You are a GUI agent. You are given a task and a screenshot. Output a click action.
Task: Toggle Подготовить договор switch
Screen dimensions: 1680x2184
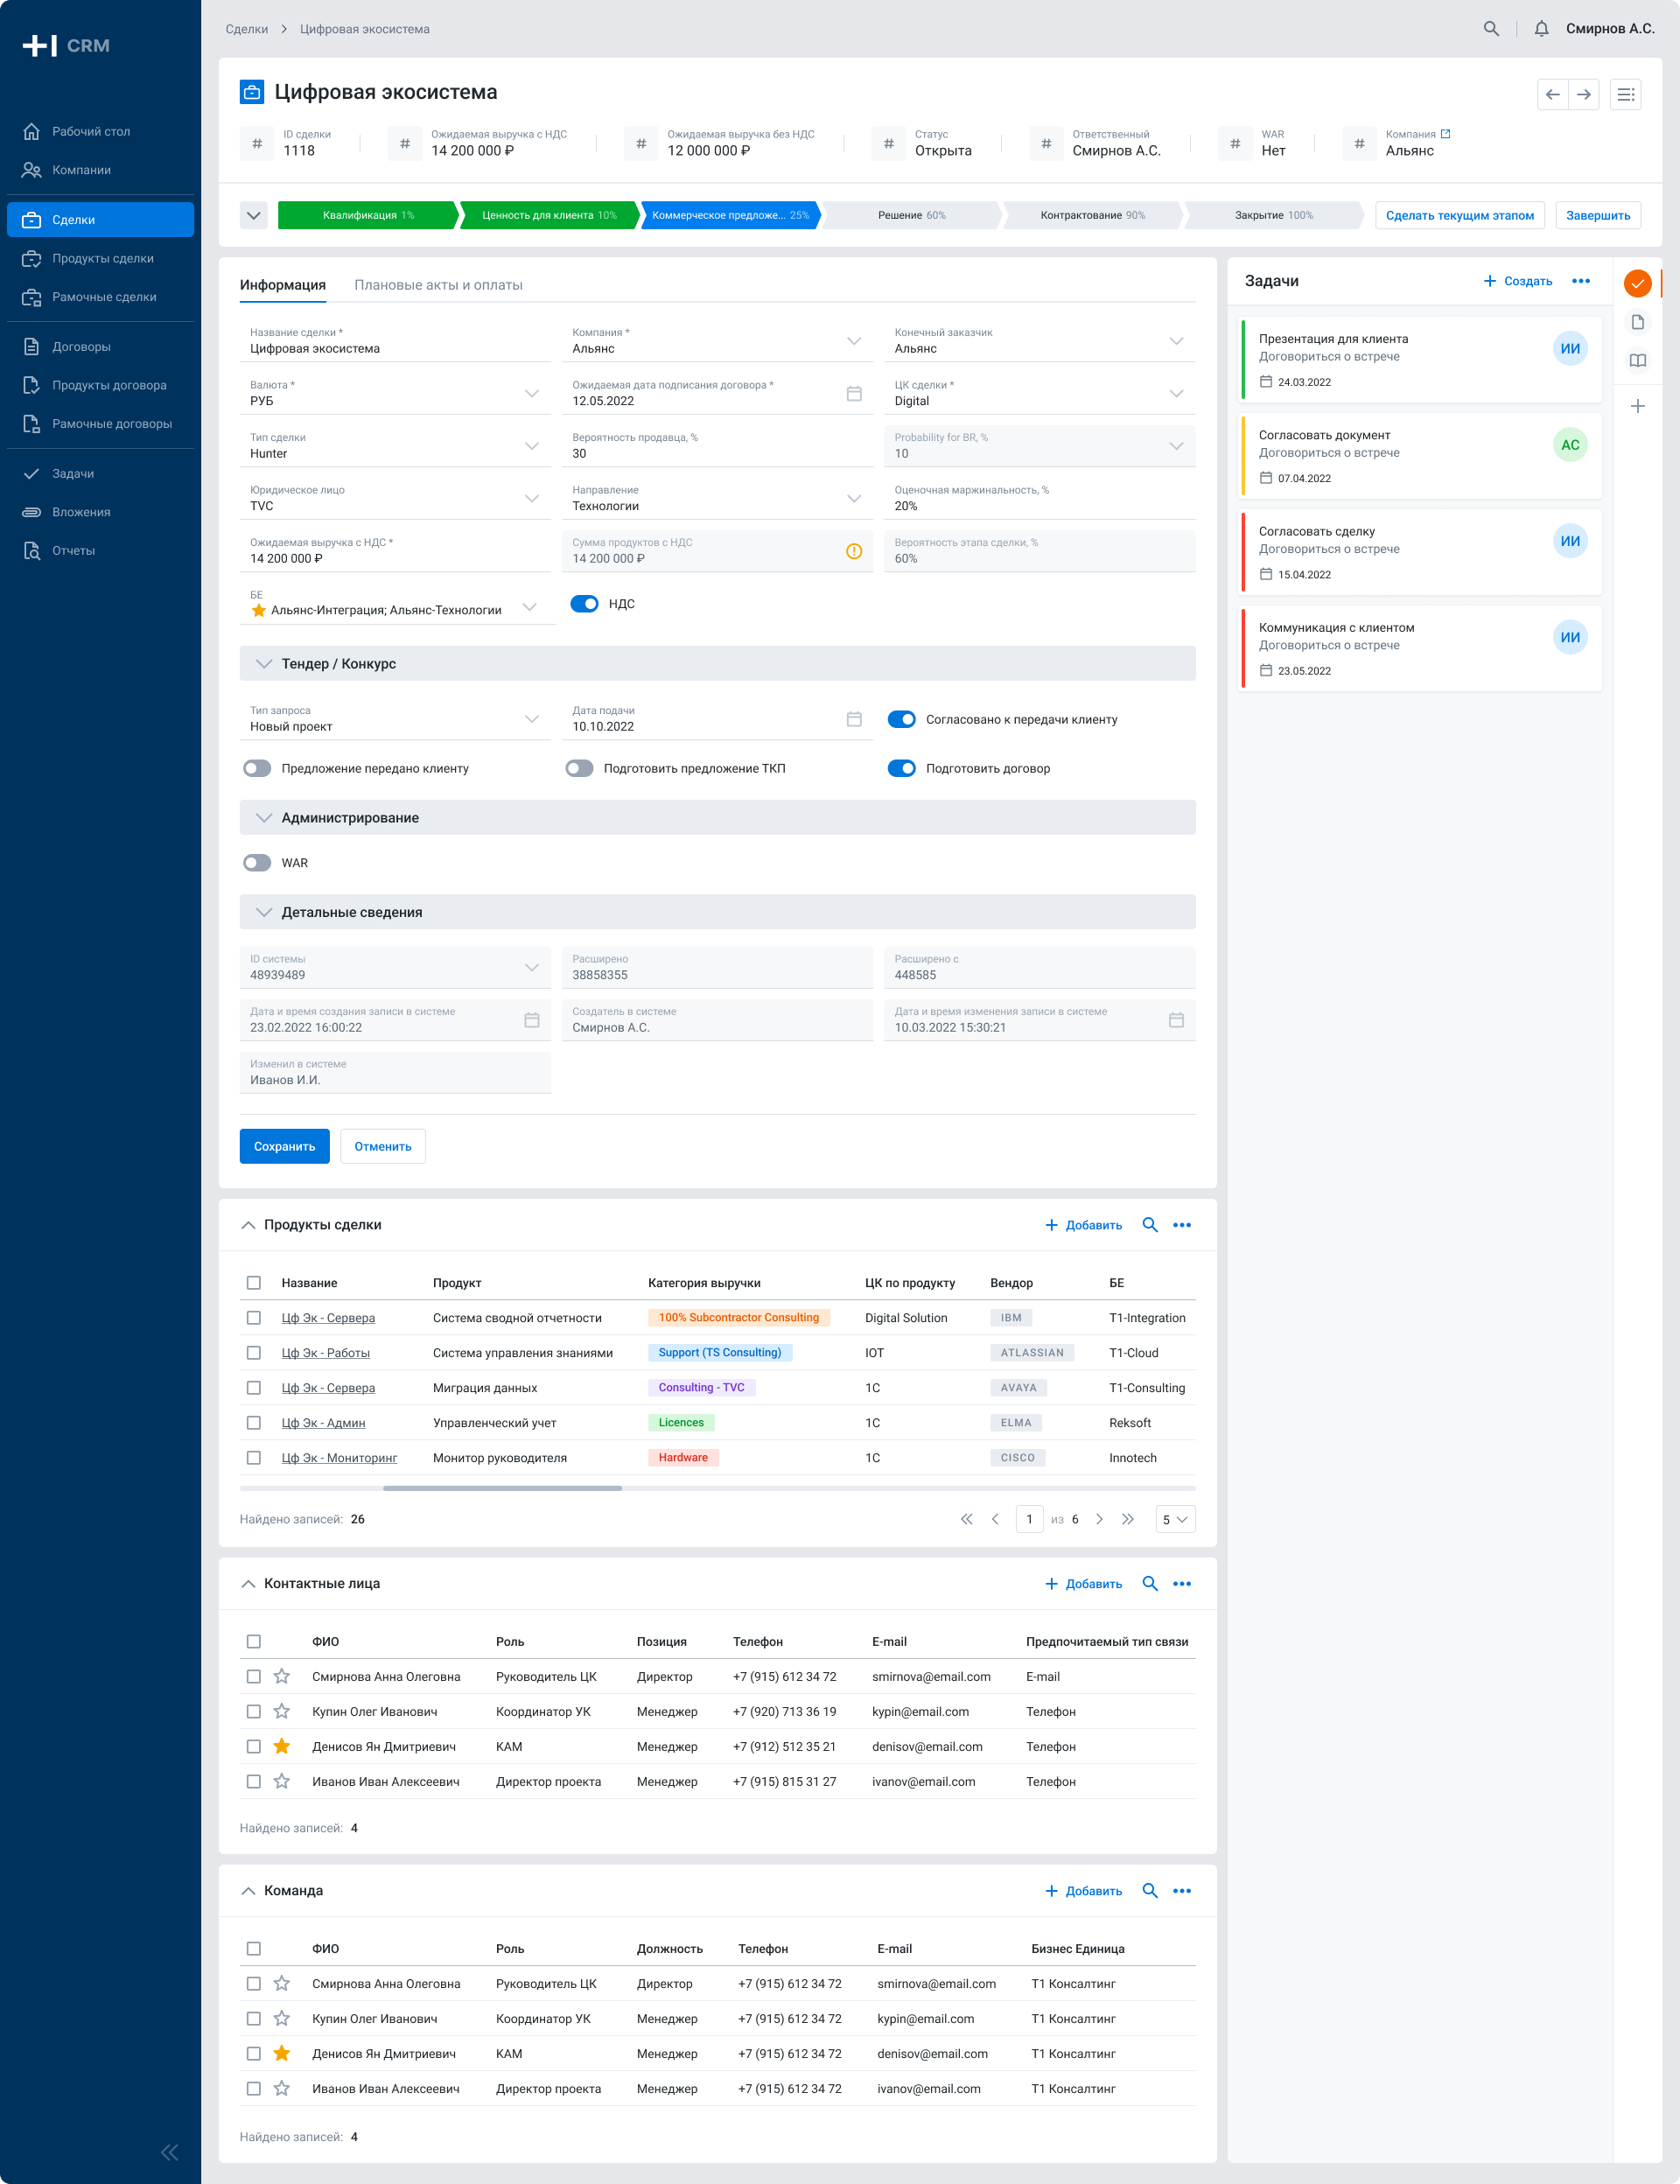click(x=901, y=769)
